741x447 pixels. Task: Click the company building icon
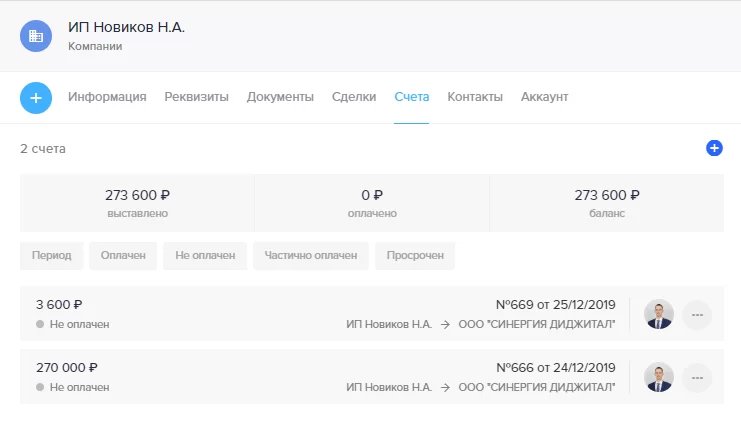click(36, 36)
